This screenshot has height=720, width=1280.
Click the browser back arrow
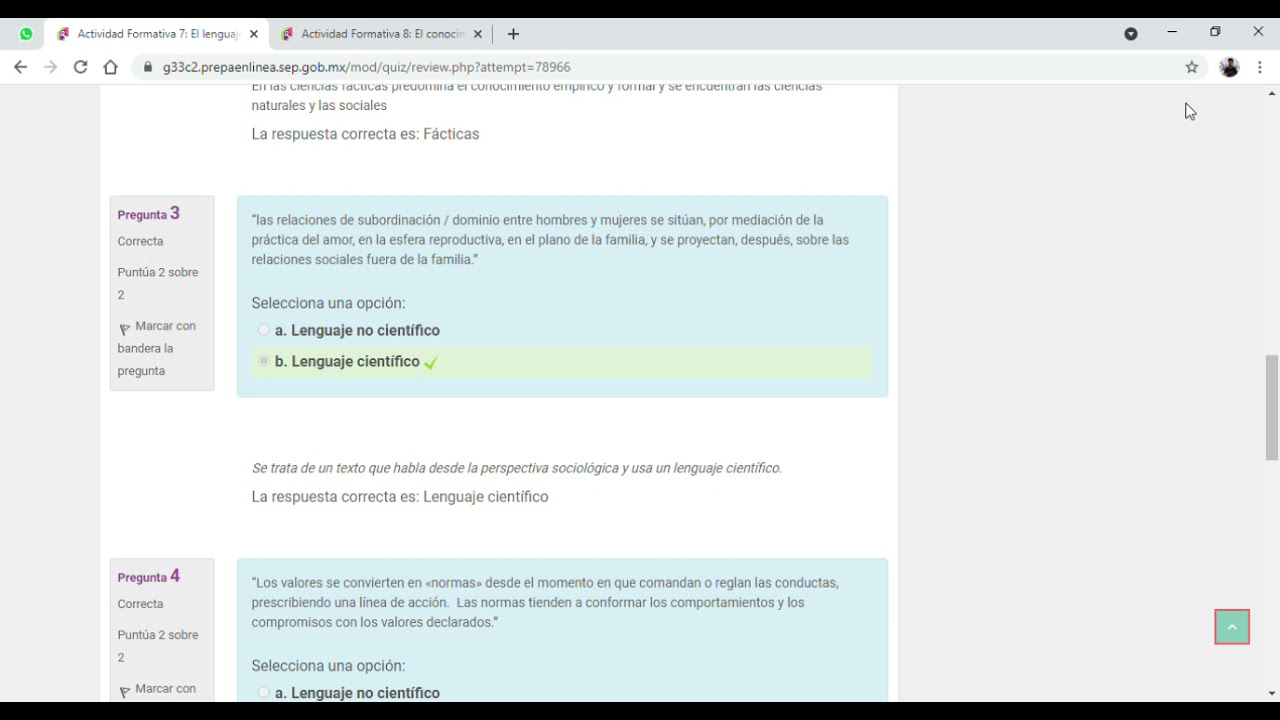[20, 67]
